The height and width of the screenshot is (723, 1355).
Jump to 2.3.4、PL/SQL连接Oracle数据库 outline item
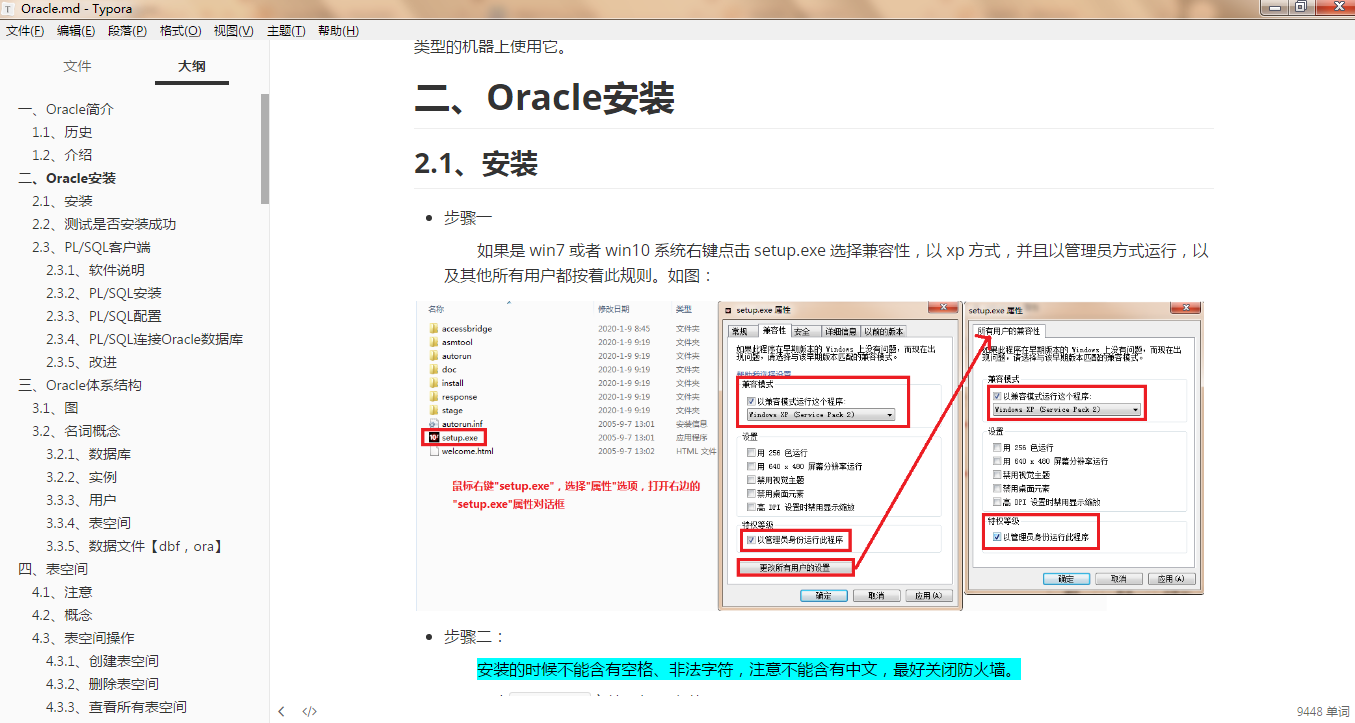[x=144, y=339]
